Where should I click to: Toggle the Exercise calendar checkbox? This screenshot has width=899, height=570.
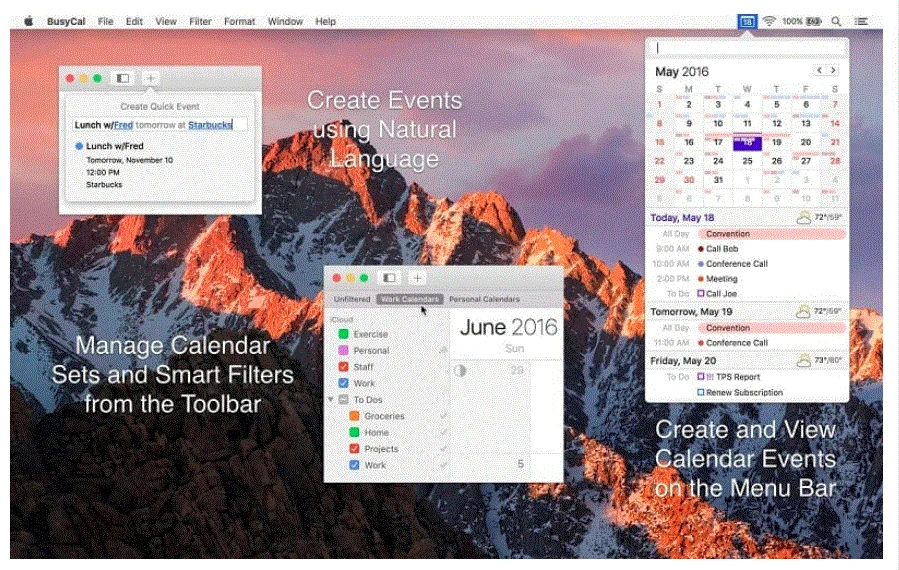point(343,334)
